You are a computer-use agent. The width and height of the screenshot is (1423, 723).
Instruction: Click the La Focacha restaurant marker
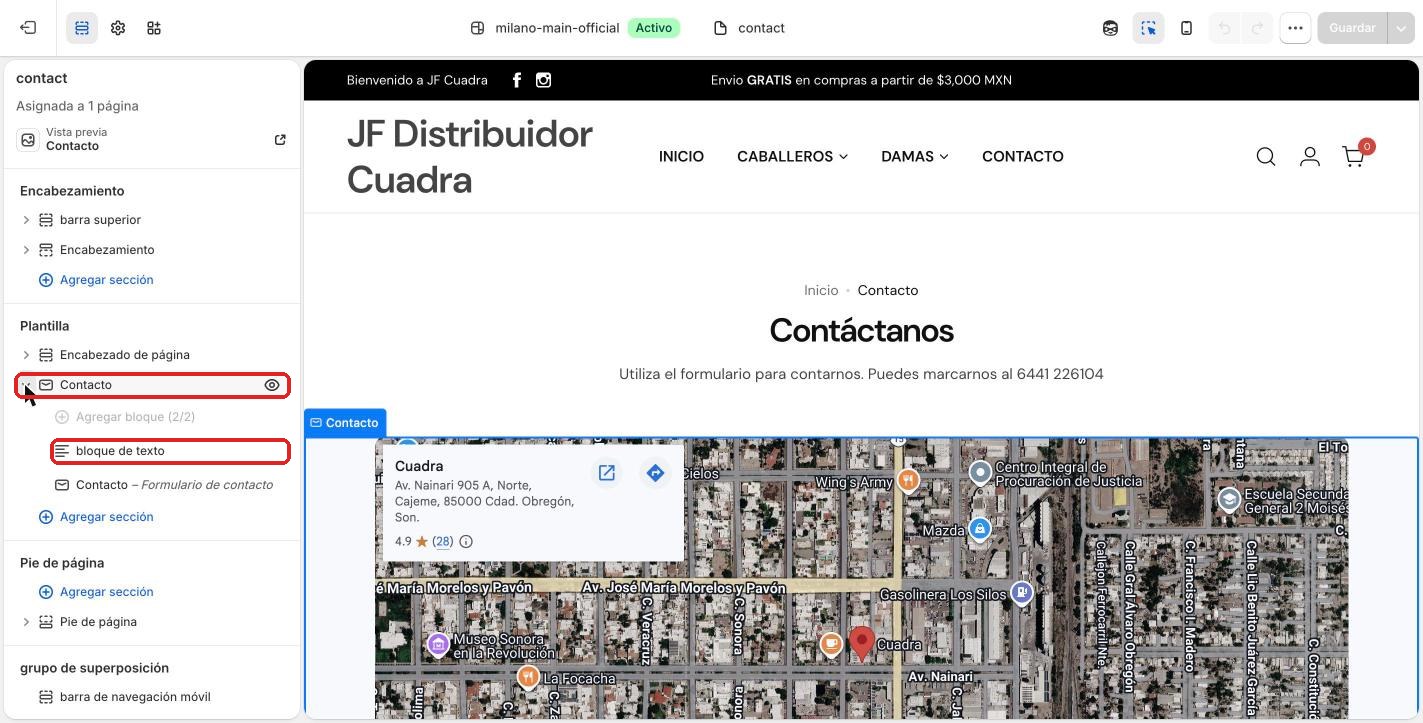[528, 678]
